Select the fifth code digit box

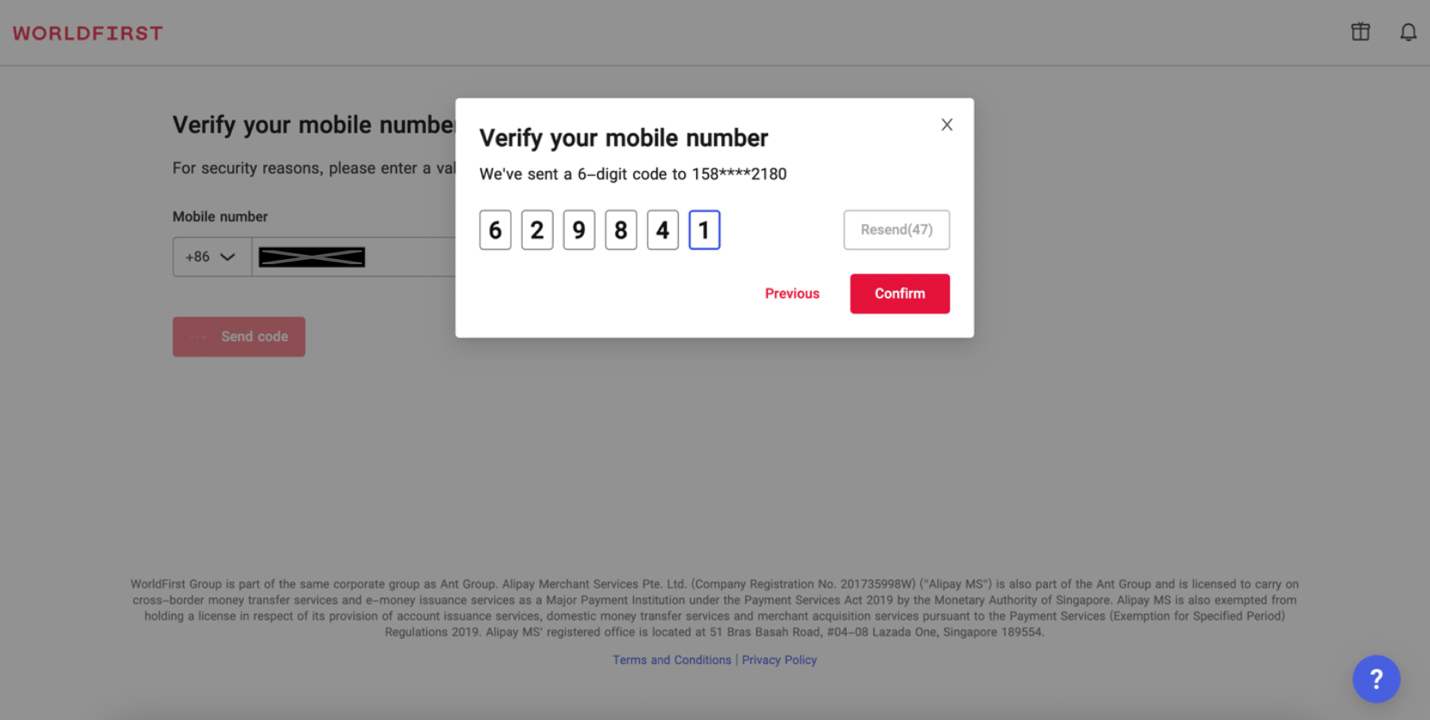pyautogui.click(x=663, y=230)
